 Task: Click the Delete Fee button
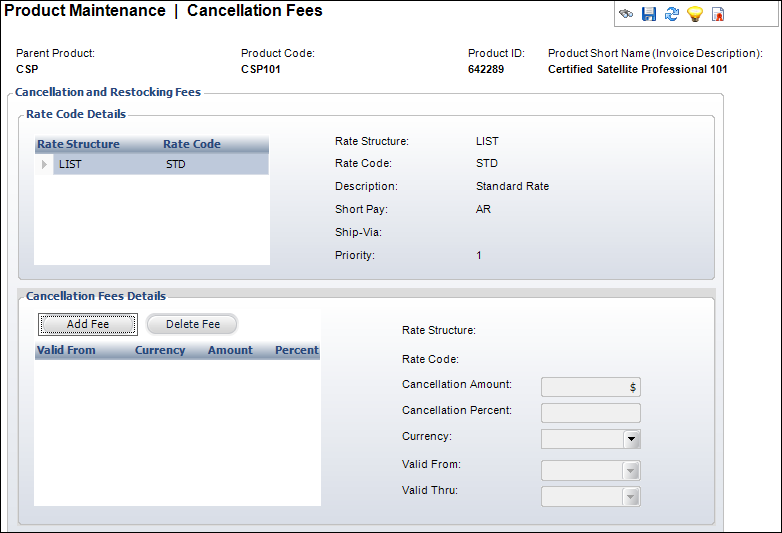tap(193, 324)
